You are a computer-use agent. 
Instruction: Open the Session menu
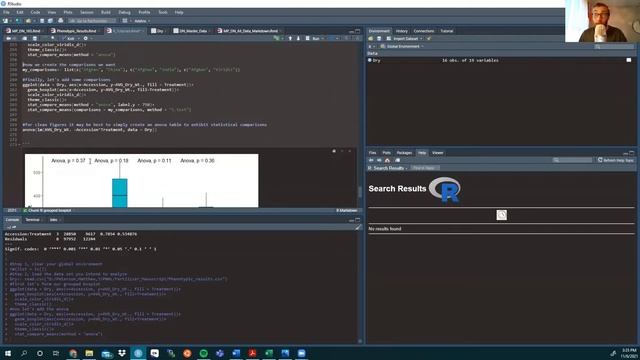pos(87,12)
